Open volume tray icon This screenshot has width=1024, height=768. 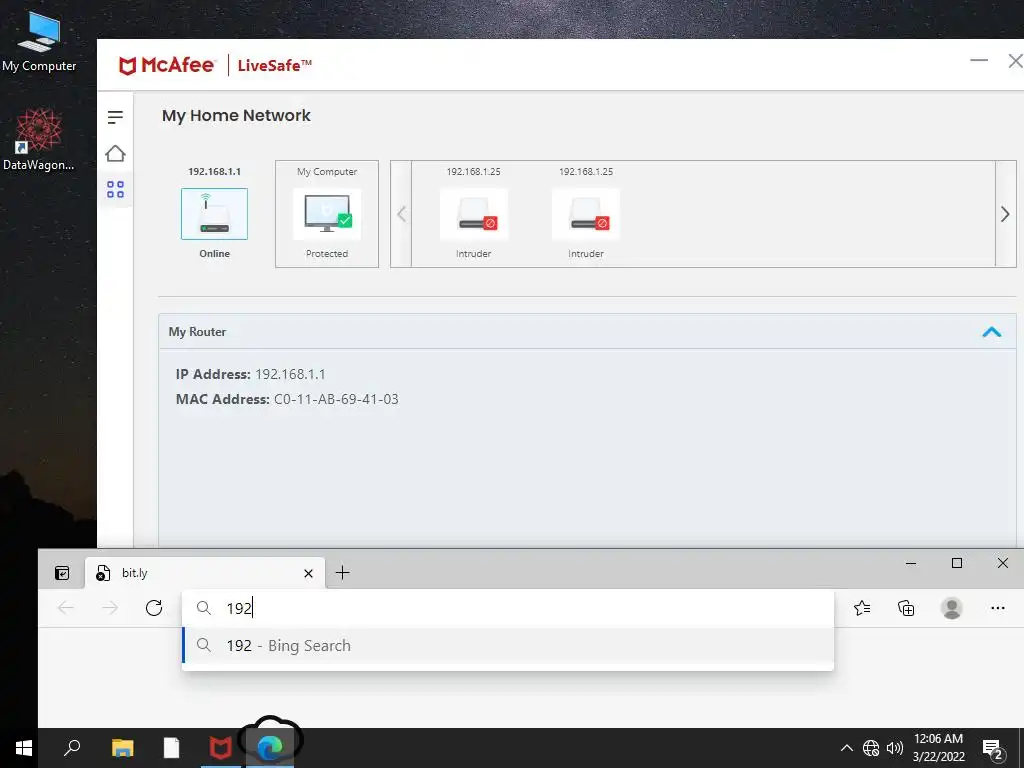click(x=895, y=748)
